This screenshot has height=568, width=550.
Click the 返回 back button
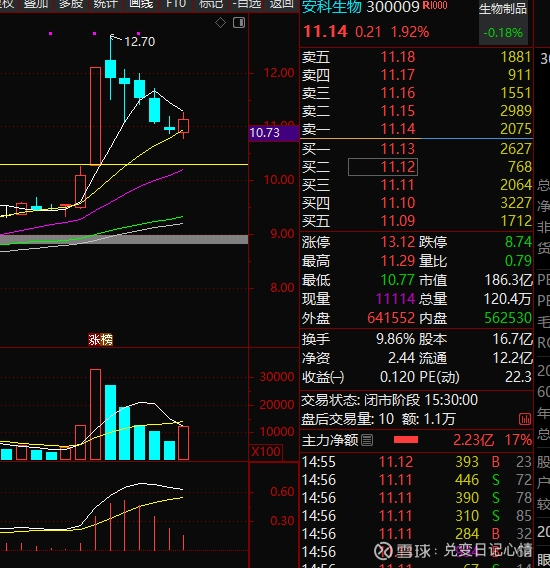pyautogui.click(x=282, y=4)
